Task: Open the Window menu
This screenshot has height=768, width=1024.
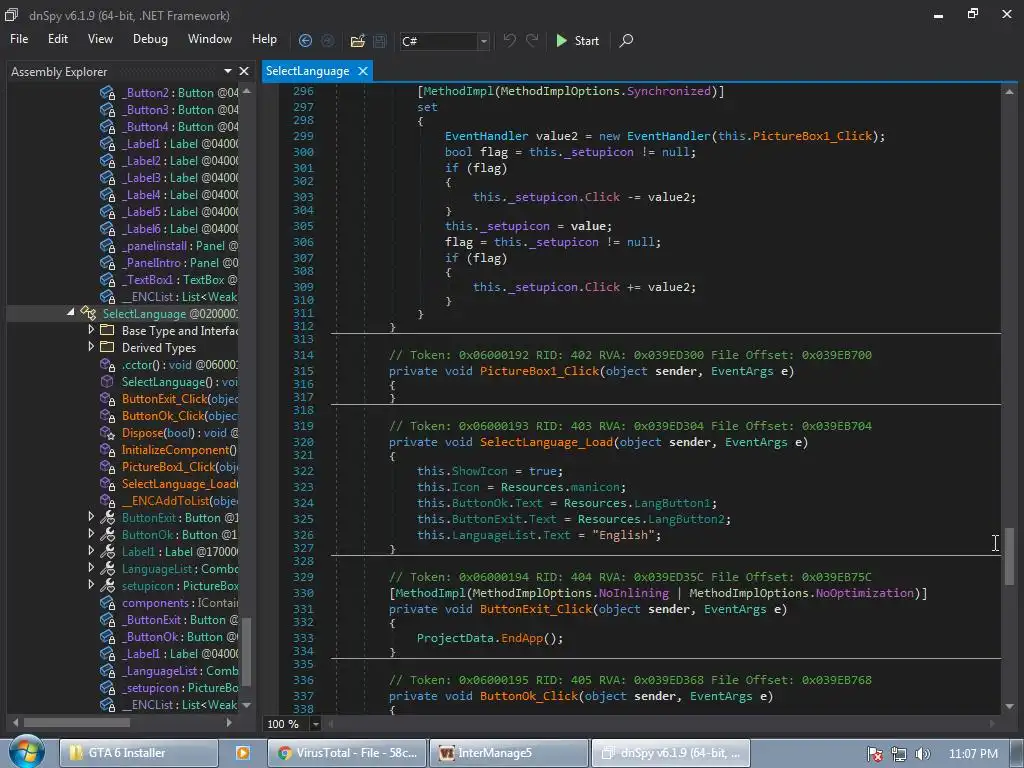Action: click(x=209, y=39)
